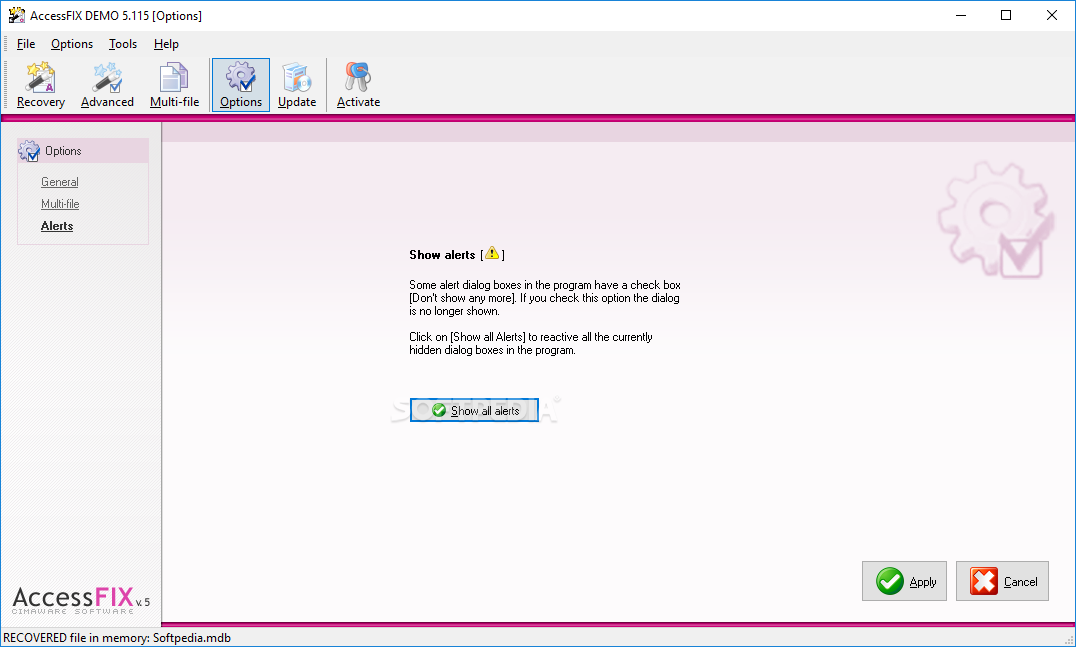Image resolution: width=1076 pixels, height=647 pixels.
Task: Select the Multi-file toolbar icon
Action: [174, 85]
